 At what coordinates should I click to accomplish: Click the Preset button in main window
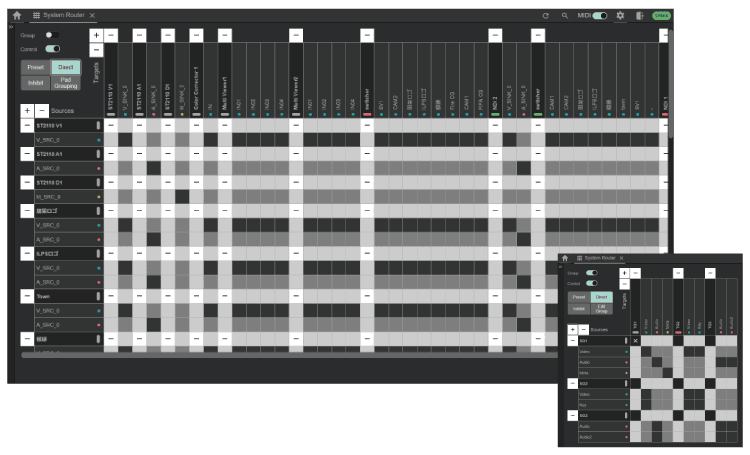pos(35,67)
